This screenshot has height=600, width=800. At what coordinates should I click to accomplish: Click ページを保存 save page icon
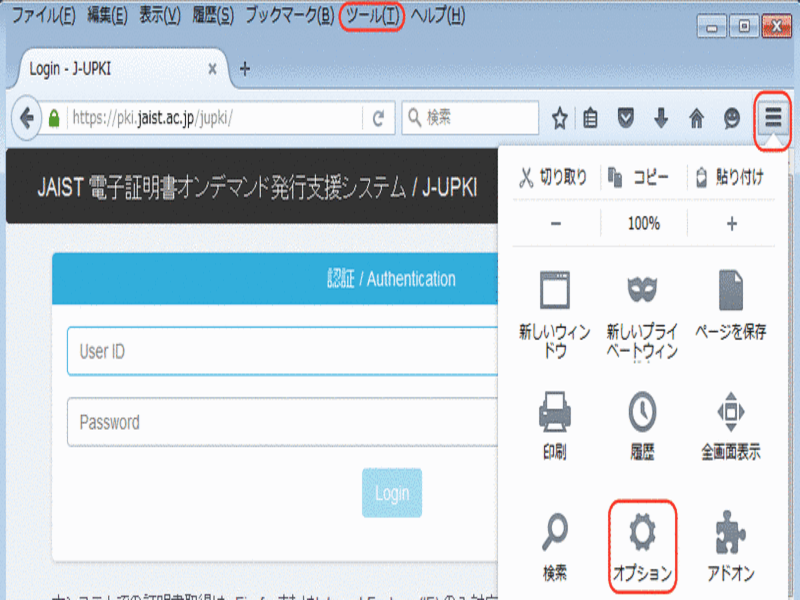coord(731,305)
